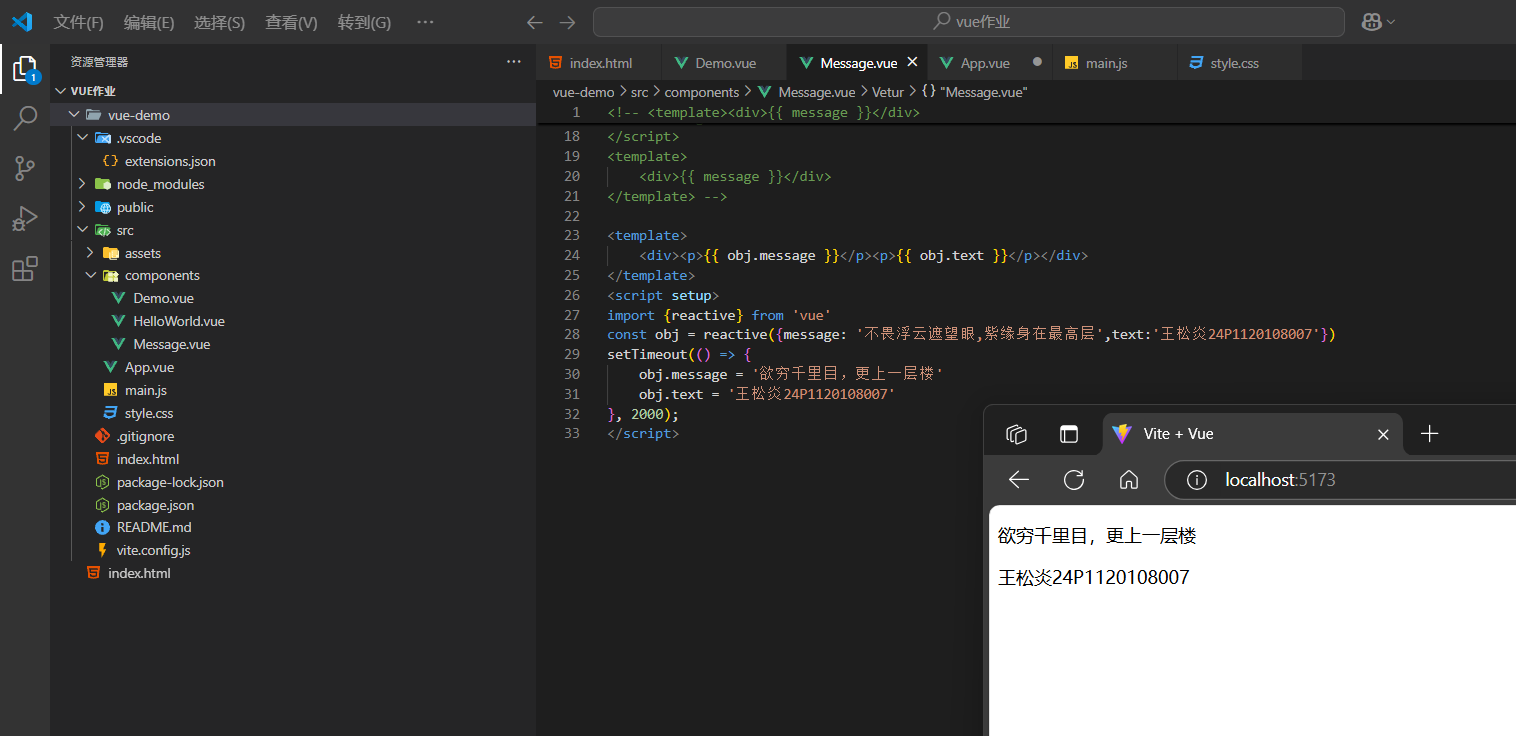Toggle the browser's vertical tabs icon
The image size is (1516, 736).
coord(1070,434)
